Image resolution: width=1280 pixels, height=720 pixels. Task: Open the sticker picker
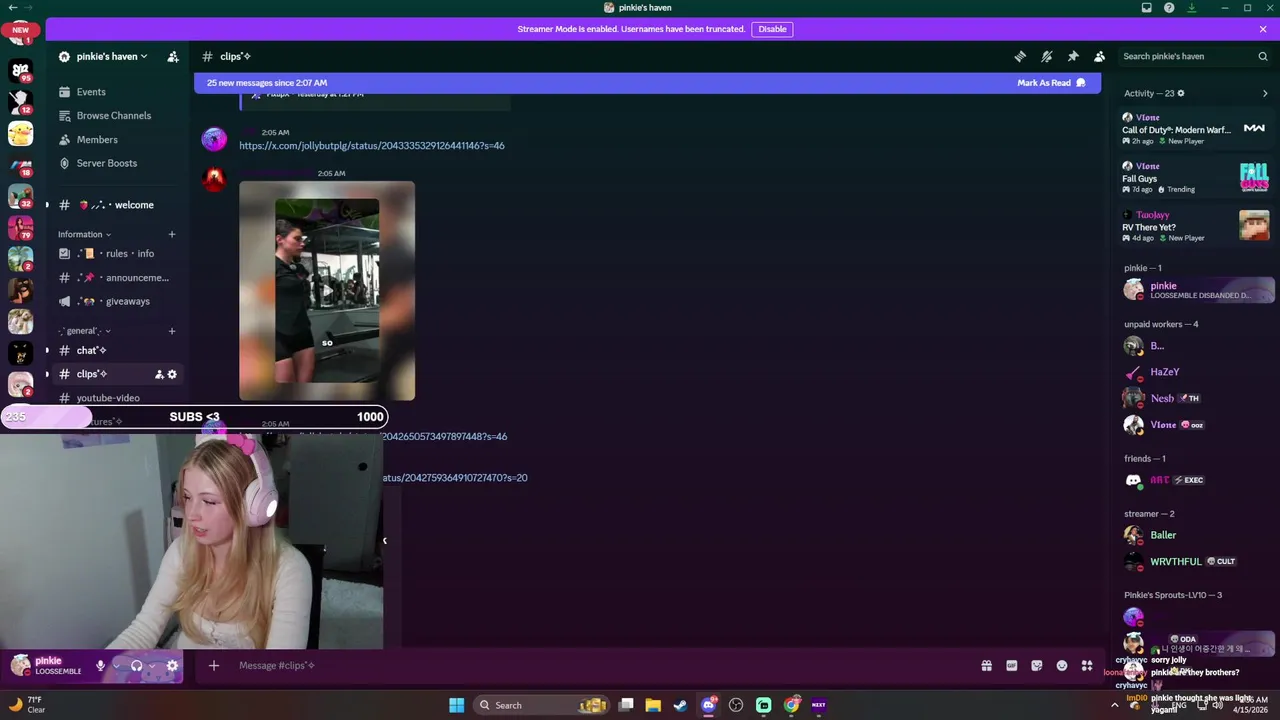pos(1037,666)
